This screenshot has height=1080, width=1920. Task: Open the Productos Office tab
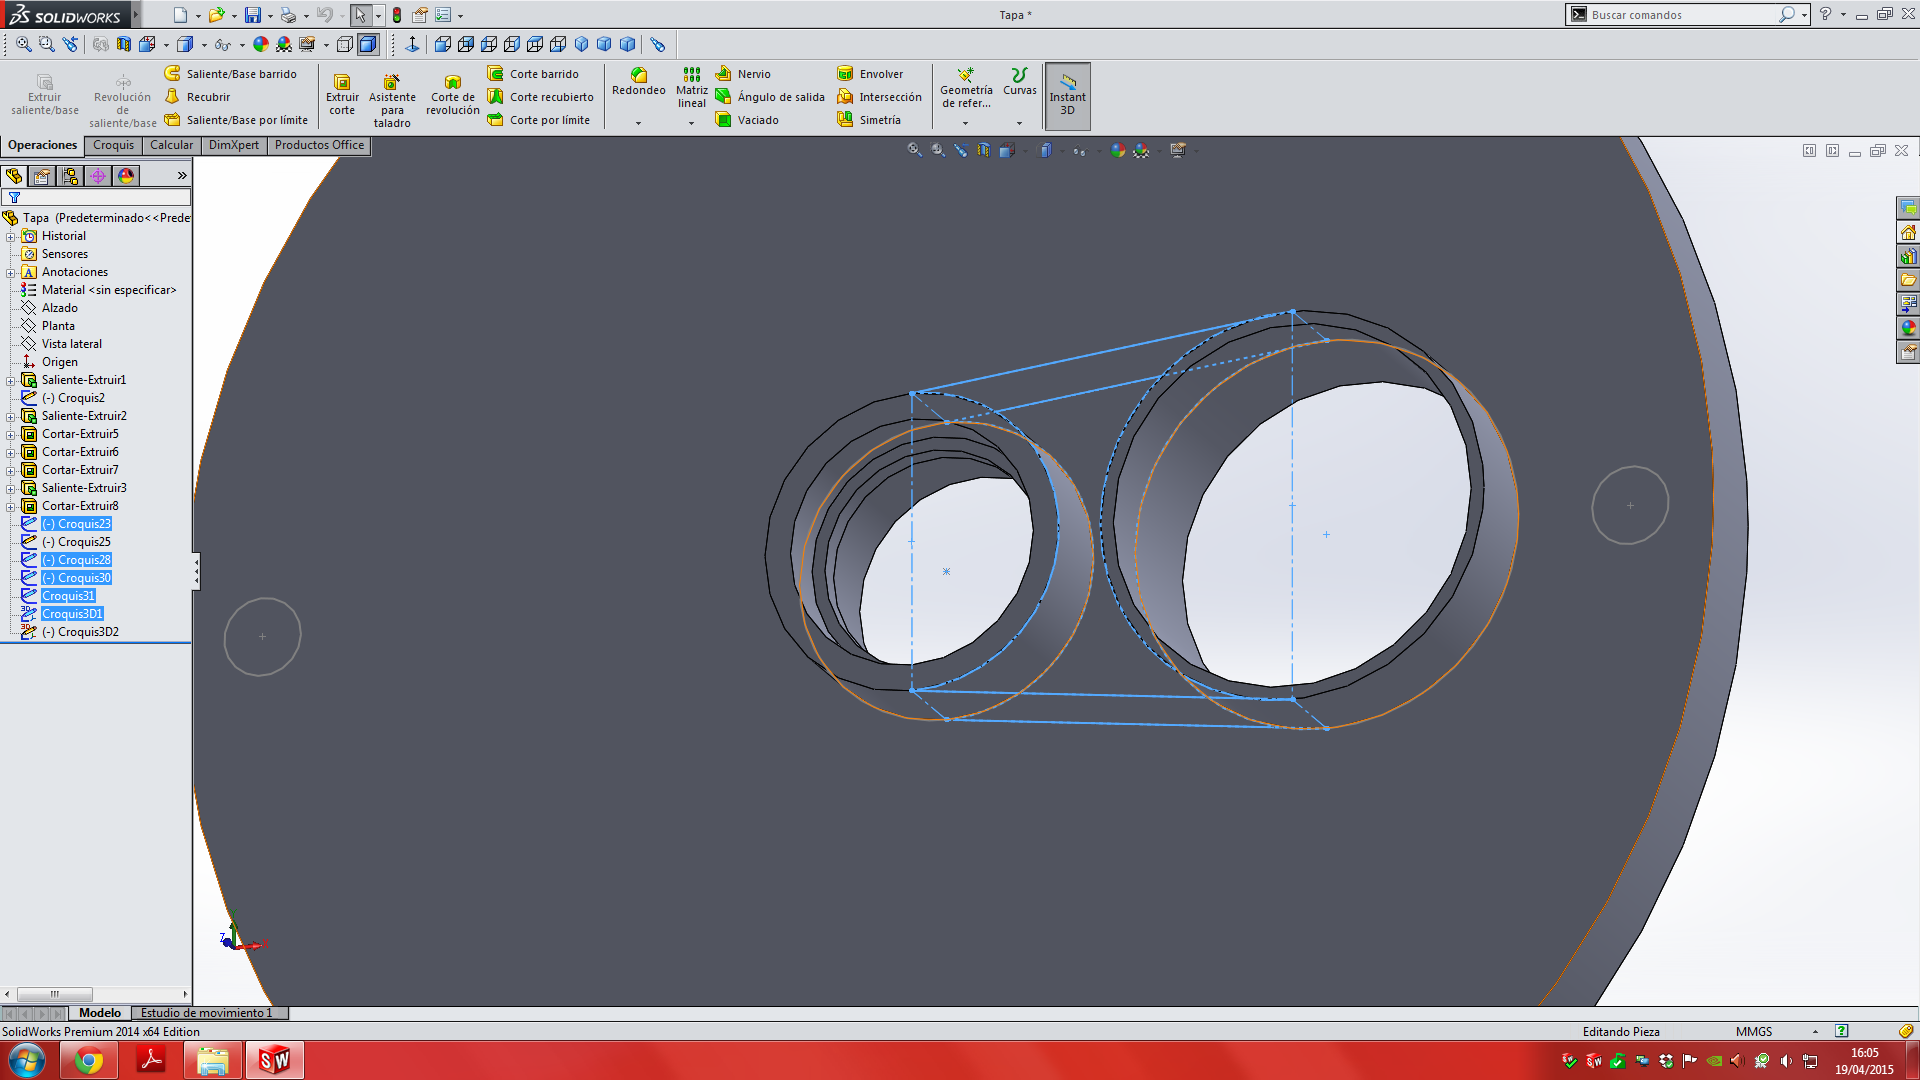319,146
